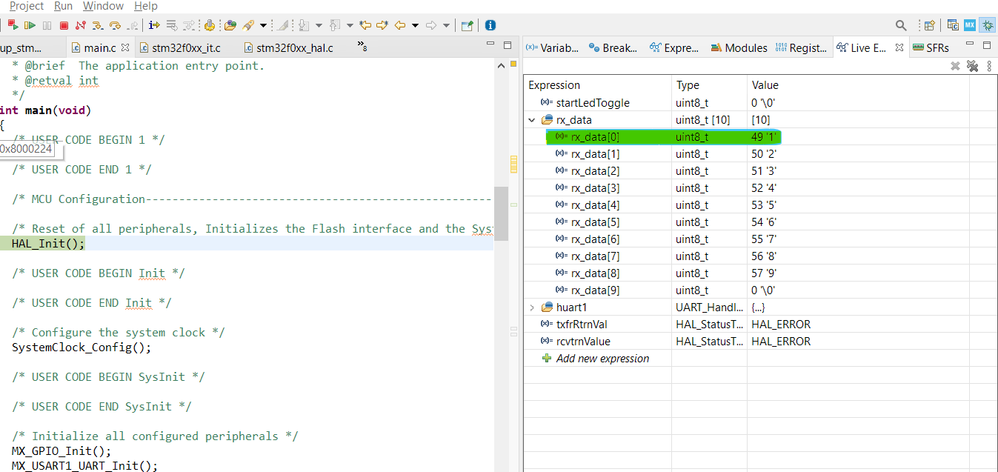Open the Window menu
Screen dimensions: 998x472
pos(103,6)
